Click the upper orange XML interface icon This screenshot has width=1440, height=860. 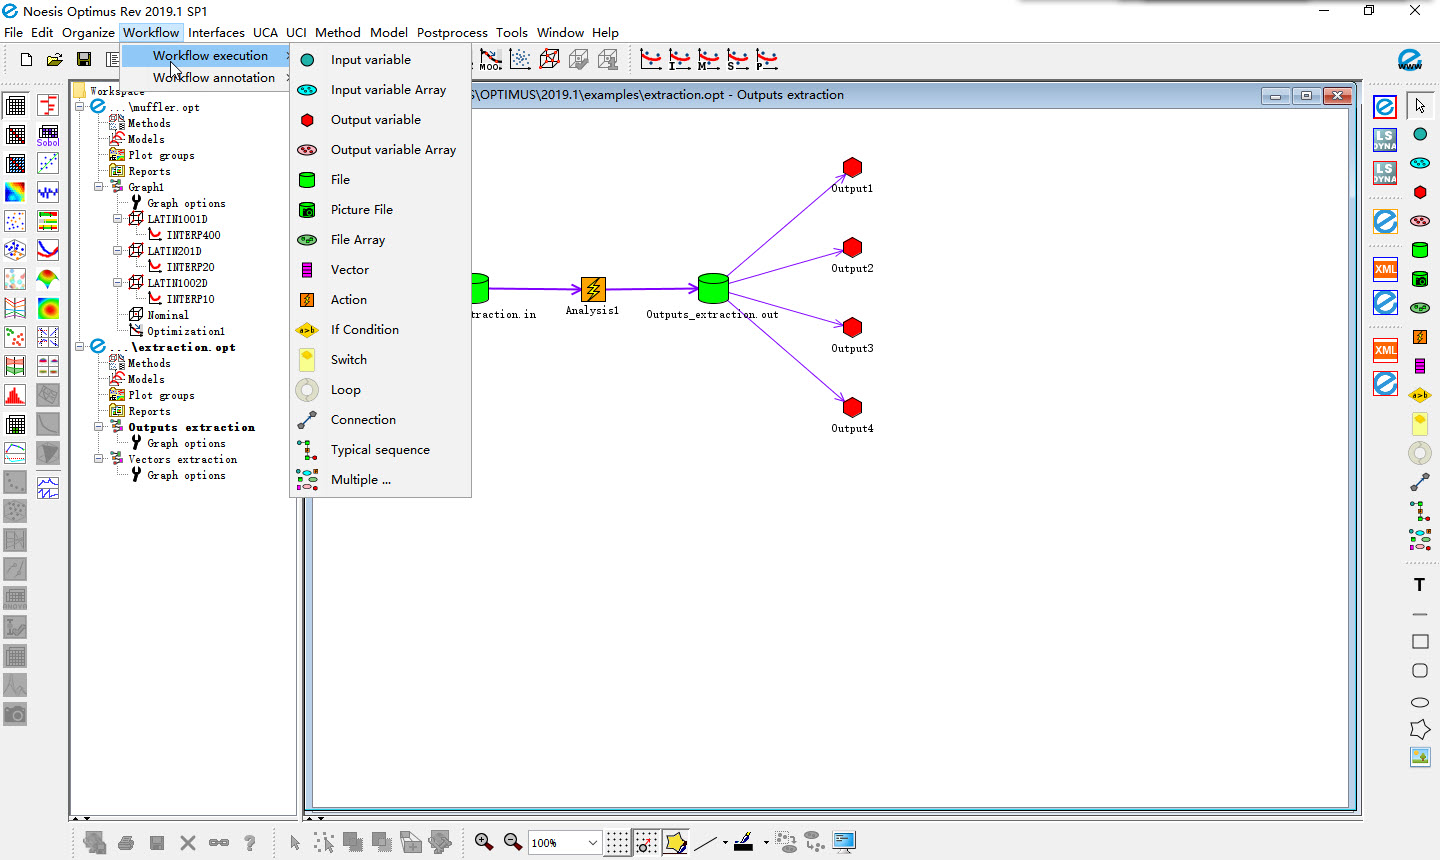(1385, 269)
